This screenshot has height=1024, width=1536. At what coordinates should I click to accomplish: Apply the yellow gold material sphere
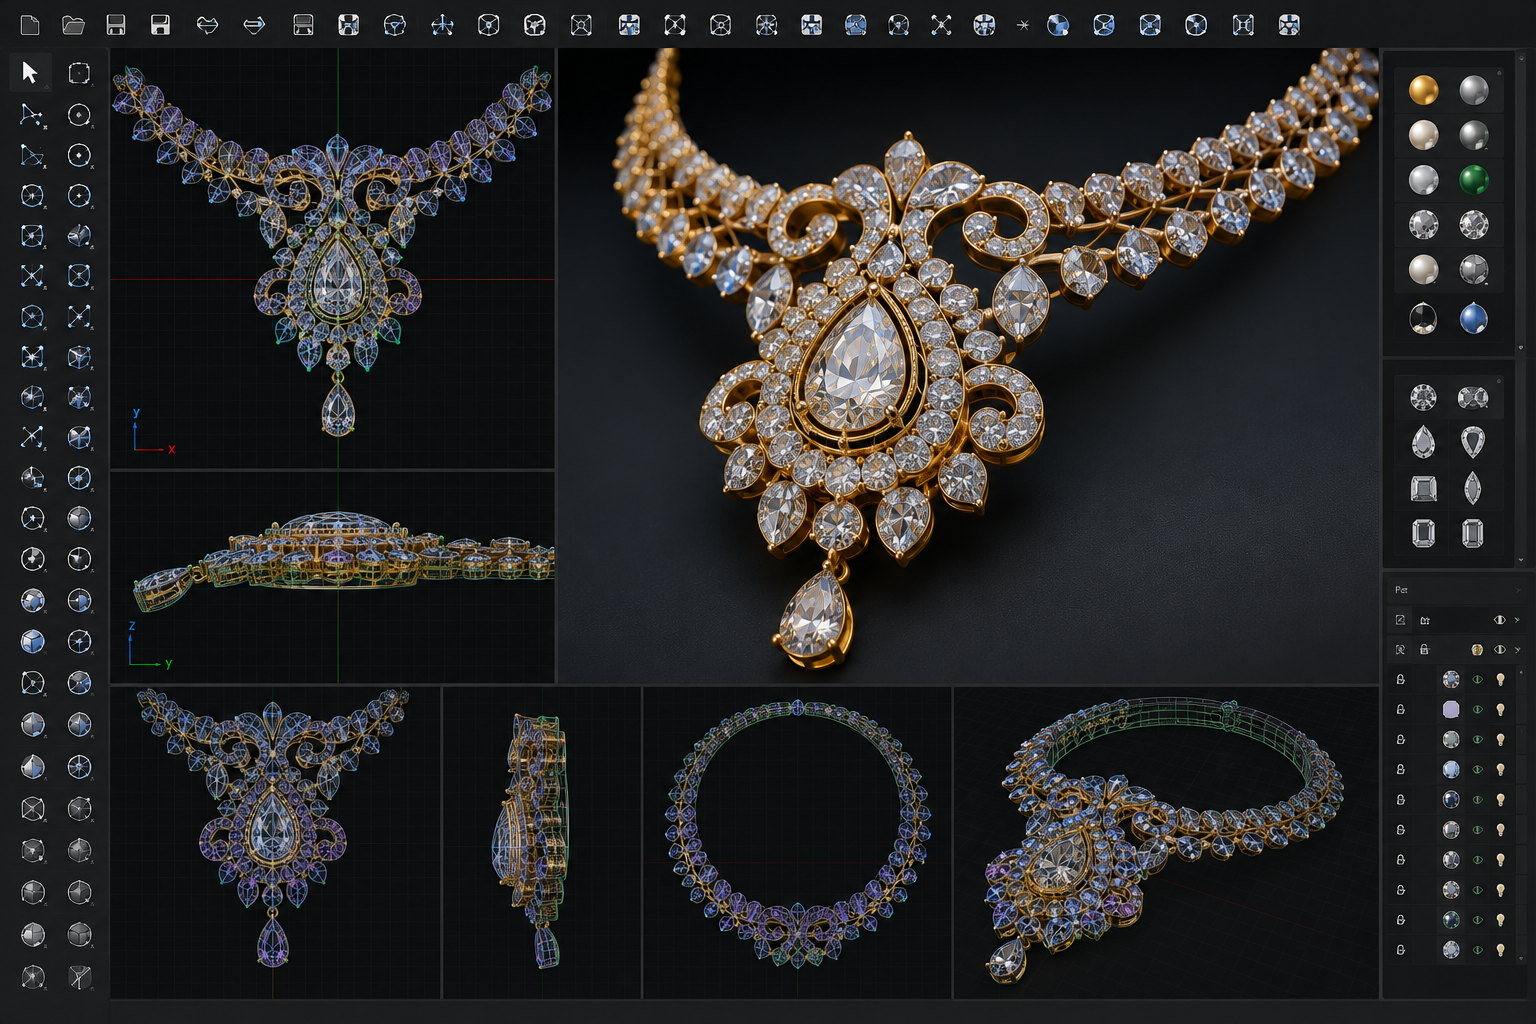coord(1423,90)
